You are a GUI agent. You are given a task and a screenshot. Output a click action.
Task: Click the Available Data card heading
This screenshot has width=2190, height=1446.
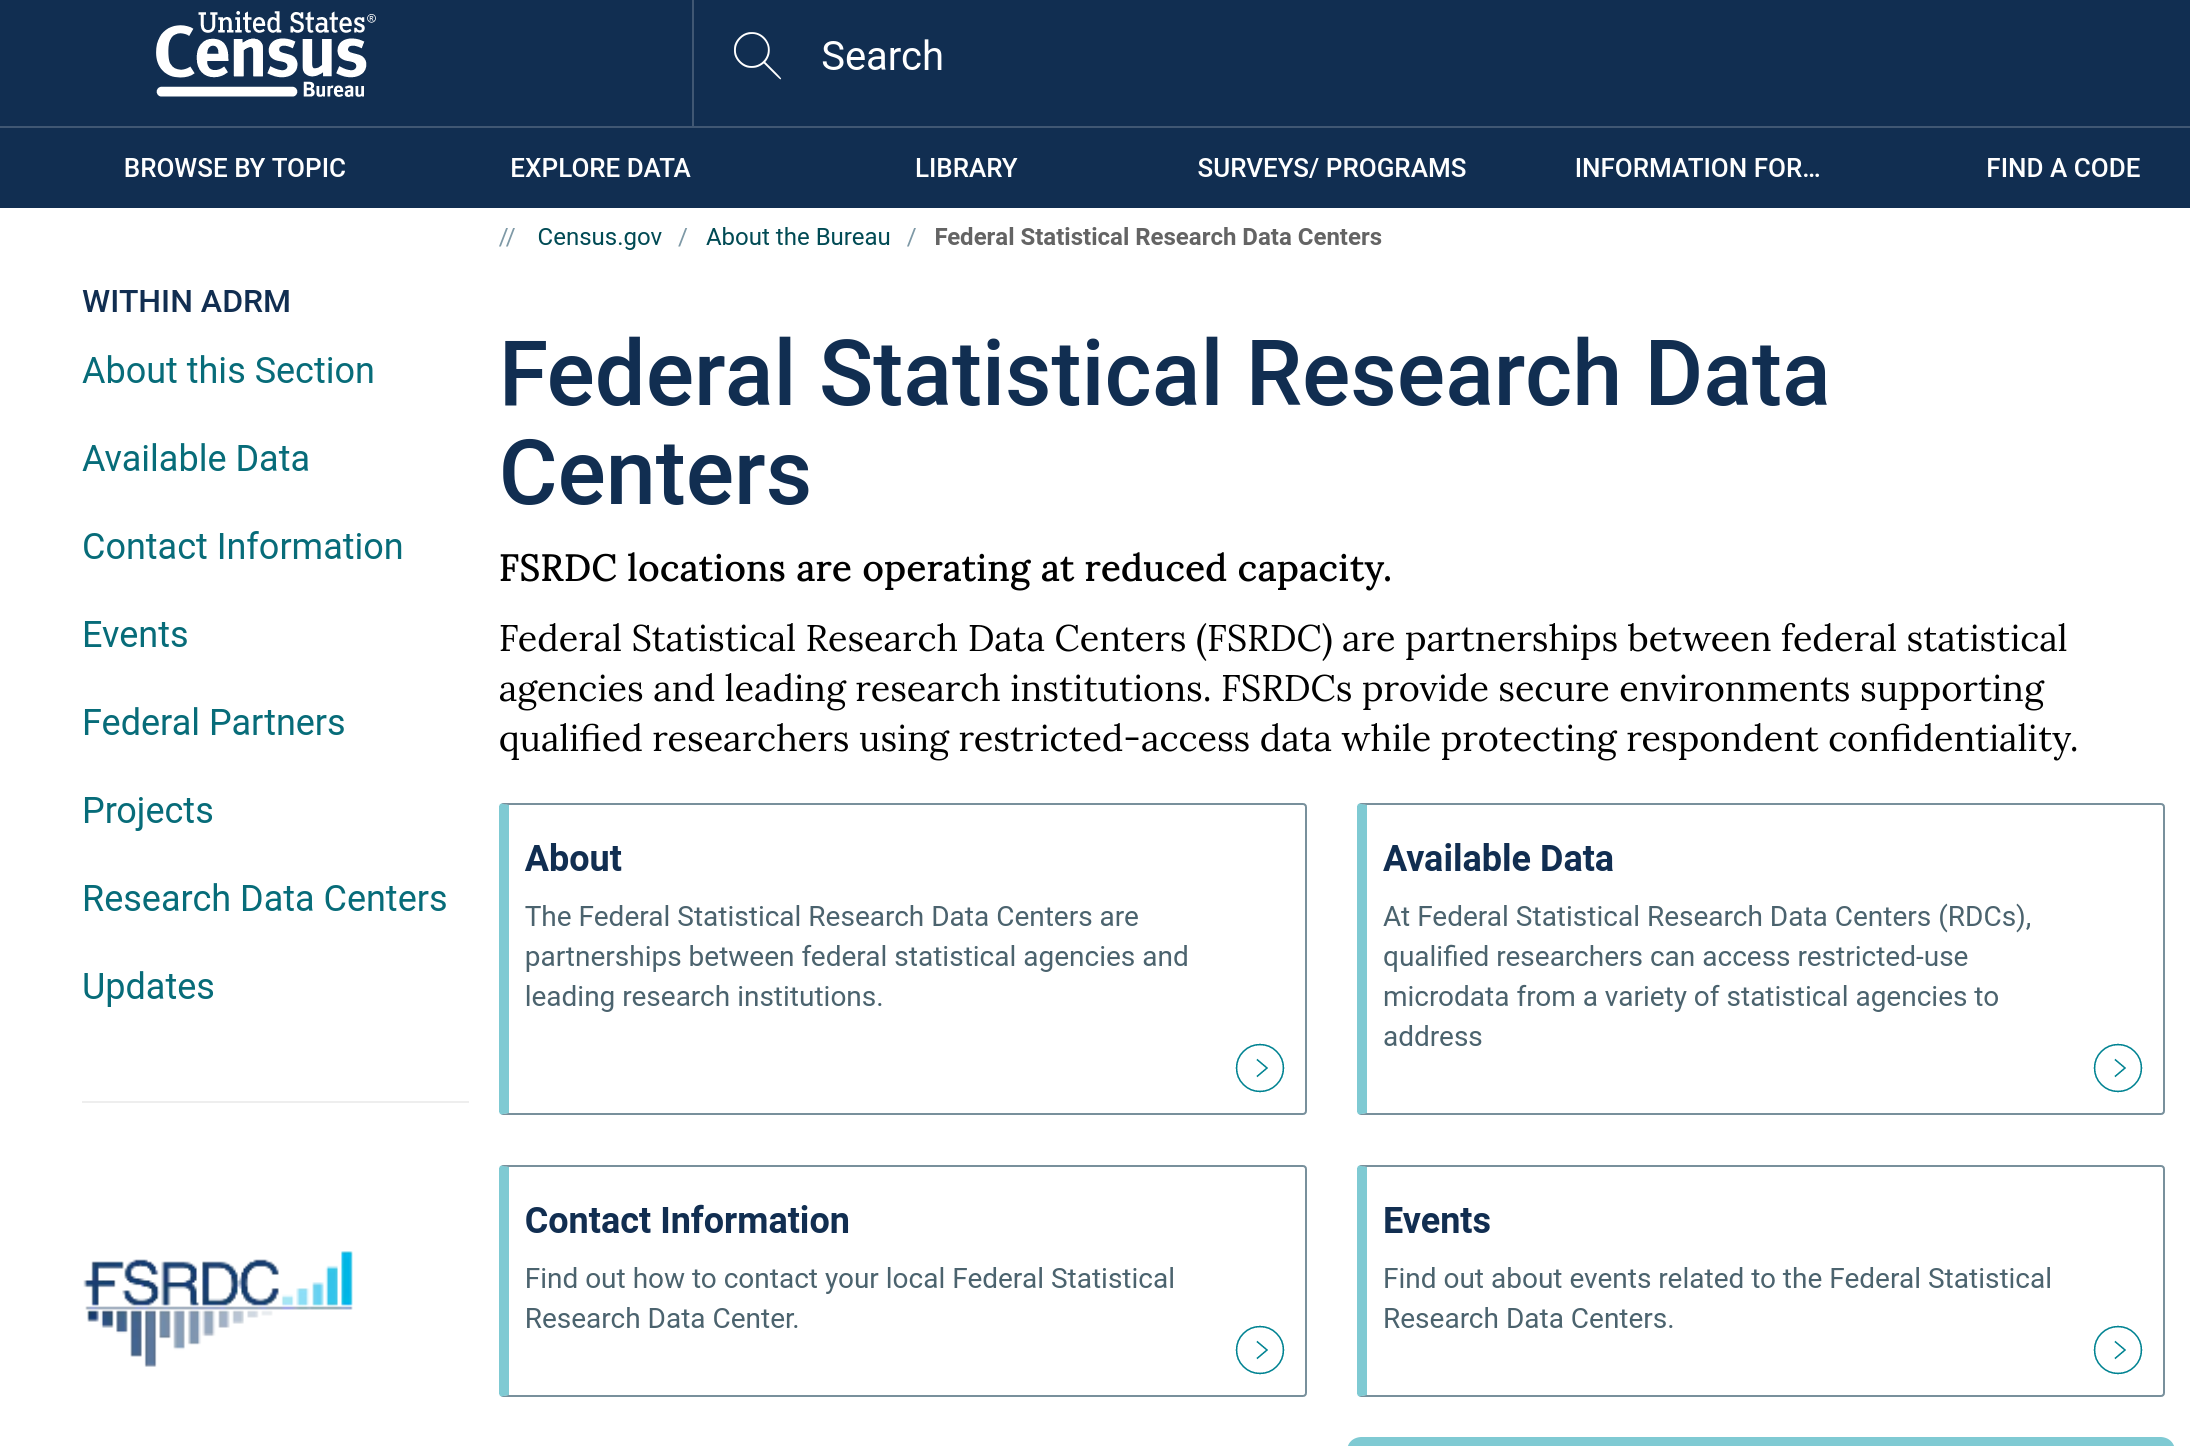1498,858
